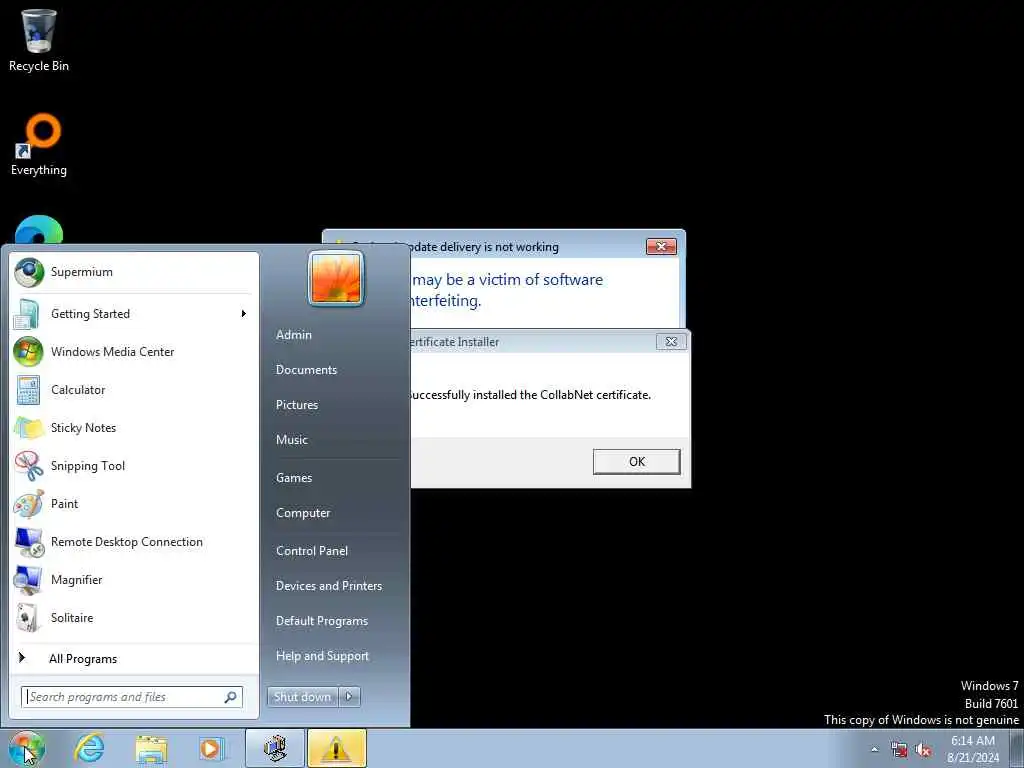The height and width of the screenshot is (768, 1024).
Task: Click the user account picture tile
Action: coord(336,279)
